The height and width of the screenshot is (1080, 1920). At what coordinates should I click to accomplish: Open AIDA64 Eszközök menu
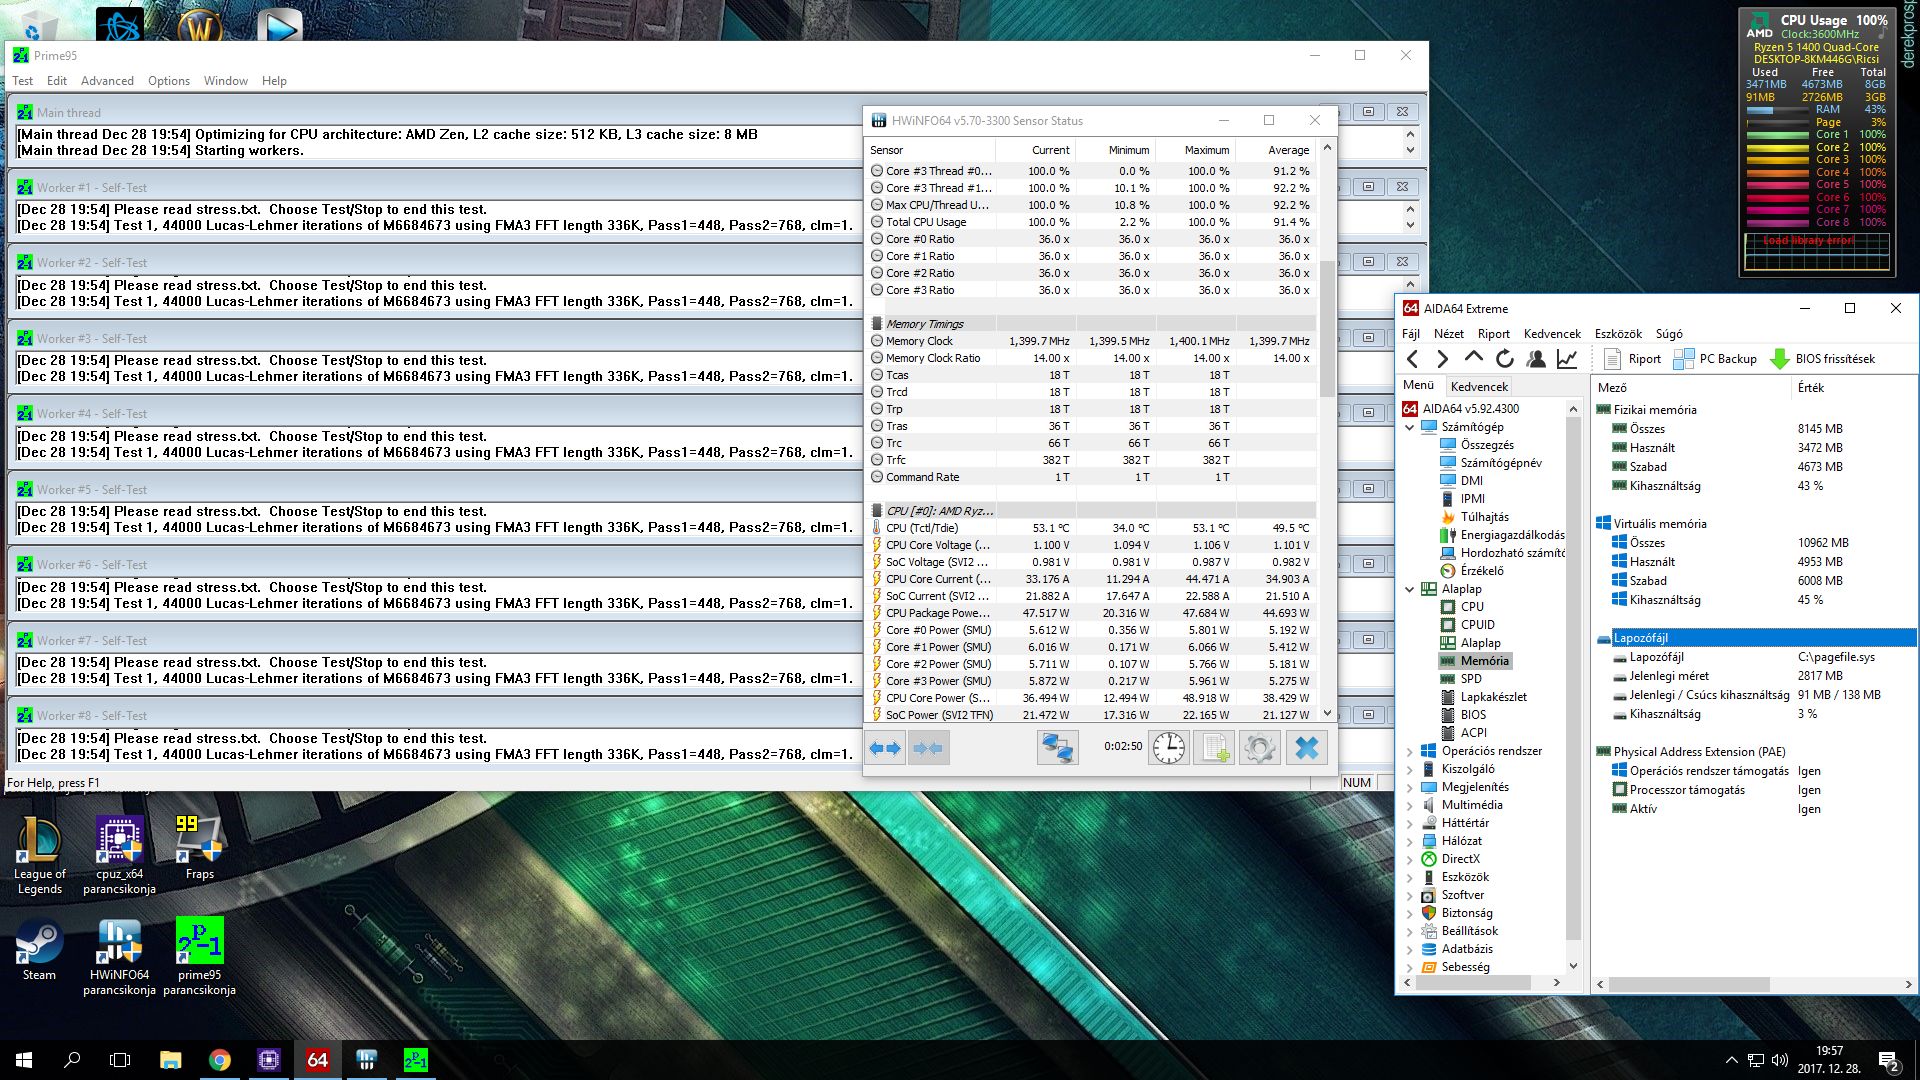(1618, 334)
